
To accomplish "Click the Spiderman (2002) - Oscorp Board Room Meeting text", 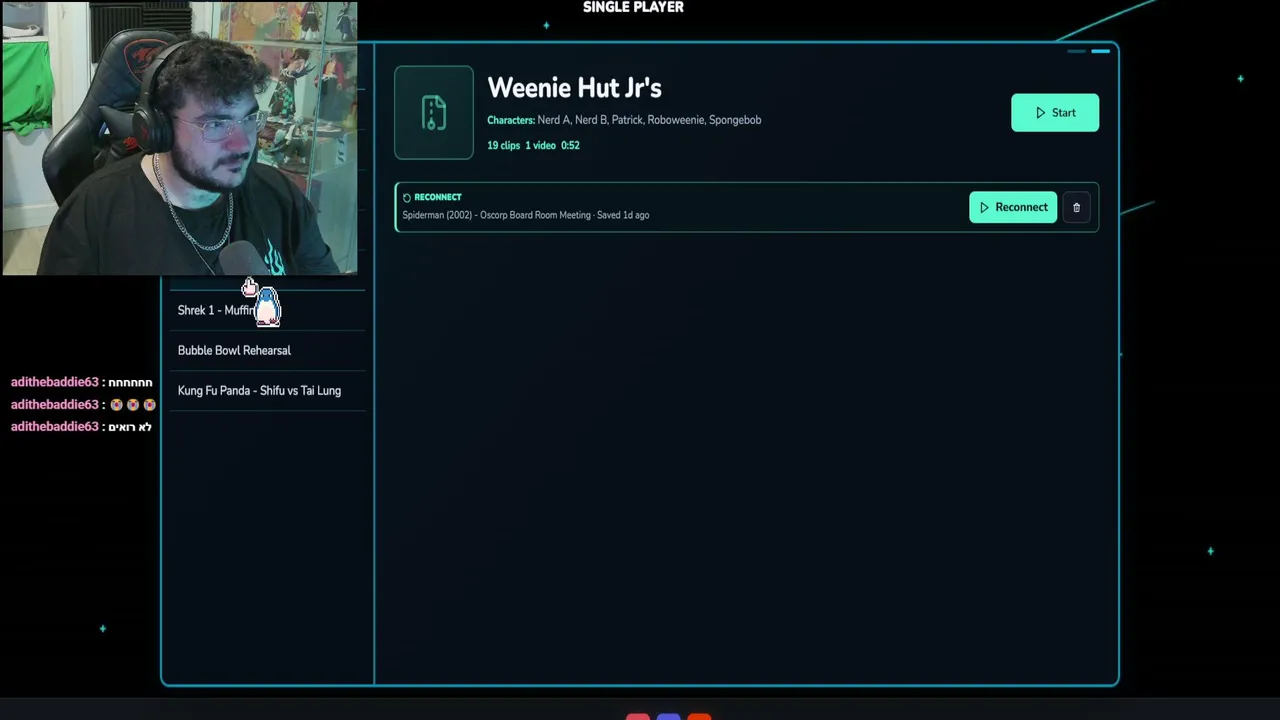I will tap(496, 215).
